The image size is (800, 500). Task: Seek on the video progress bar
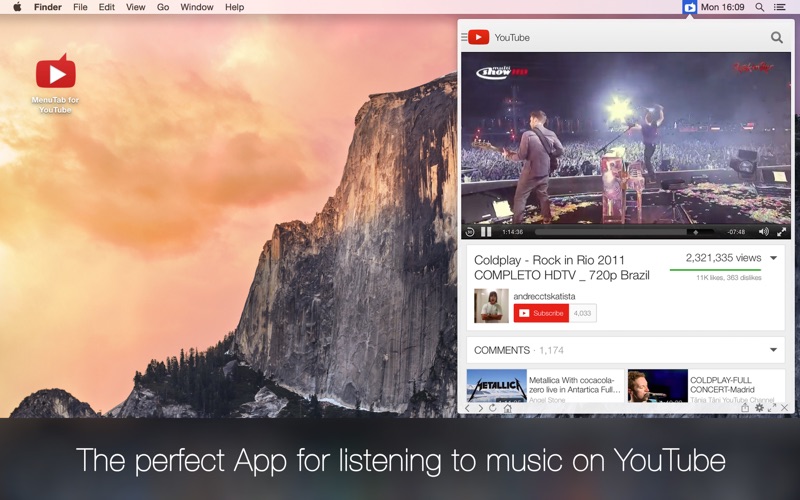624,232
